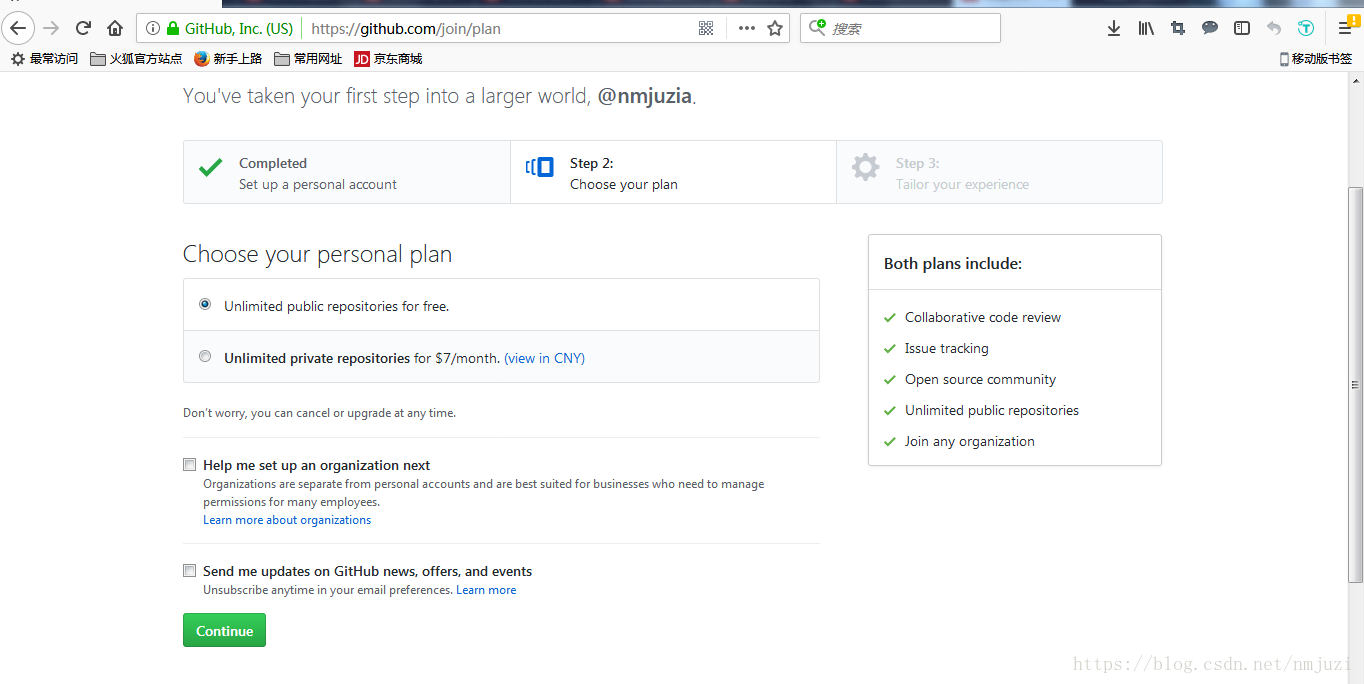The width and height of the screenshot is (1364, 684).
Task: Click the green circular T extension icon
Action: (x=1306, y=28)
